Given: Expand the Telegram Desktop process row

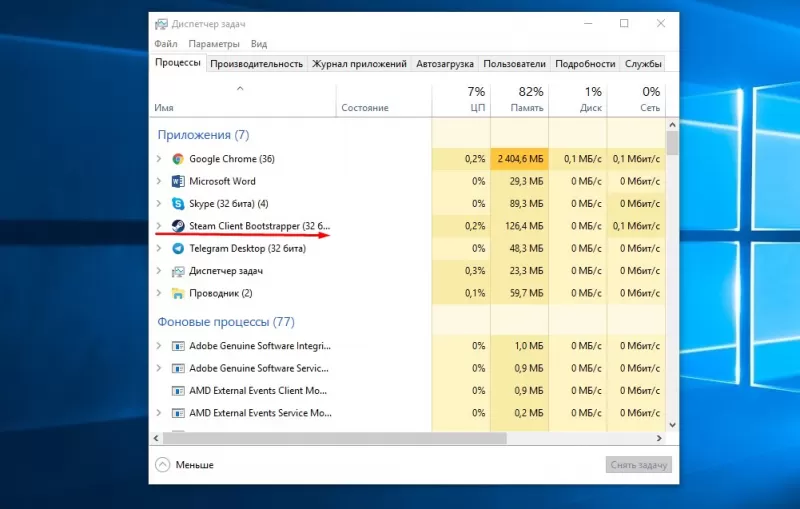Looking at the screenshot, I should point(159,248).
